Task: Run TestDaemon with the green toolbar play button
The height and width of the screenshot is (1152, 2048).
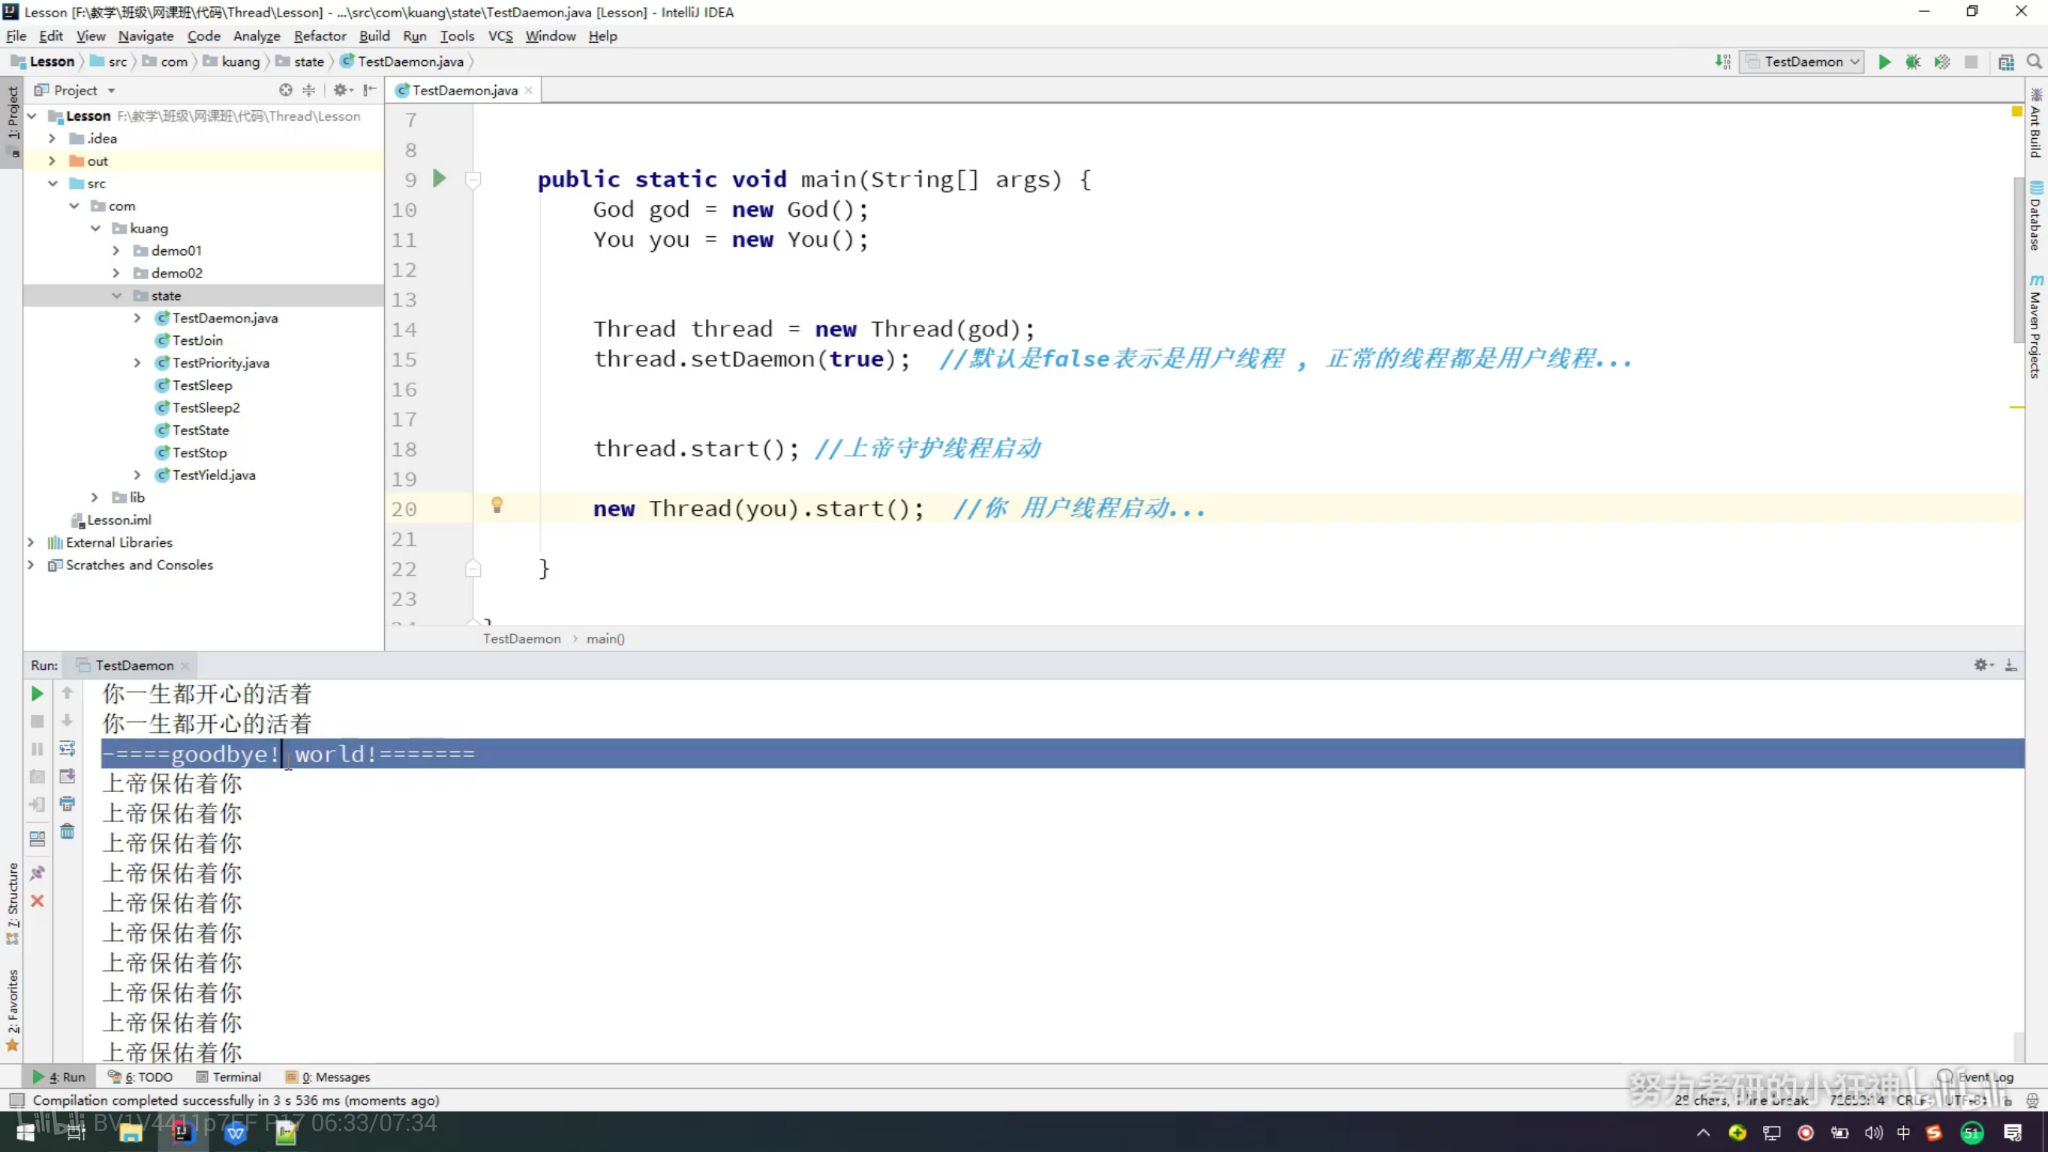Action: [x=1884, y=62]
